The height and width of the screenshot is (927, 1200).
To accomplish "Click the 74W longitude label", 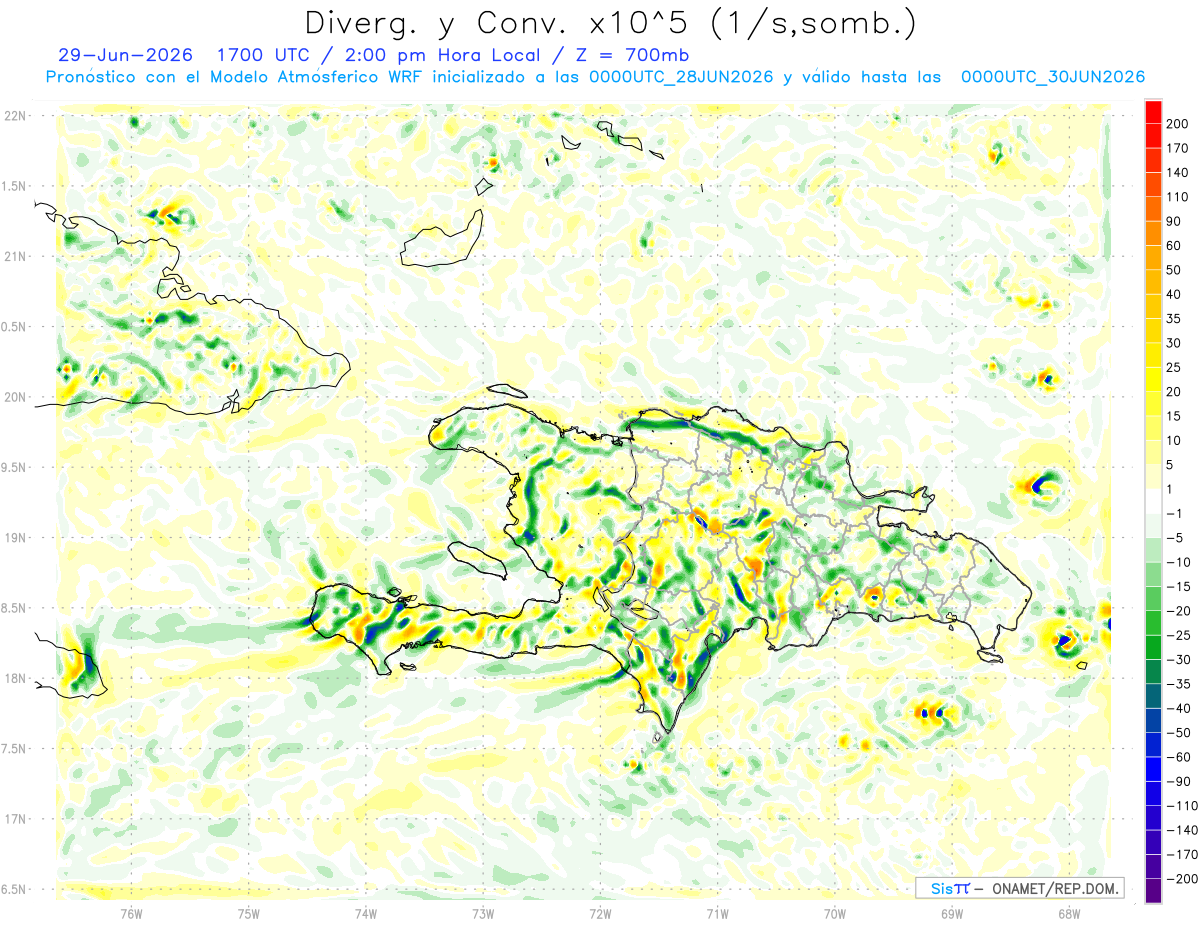I will tap(366, 912).
